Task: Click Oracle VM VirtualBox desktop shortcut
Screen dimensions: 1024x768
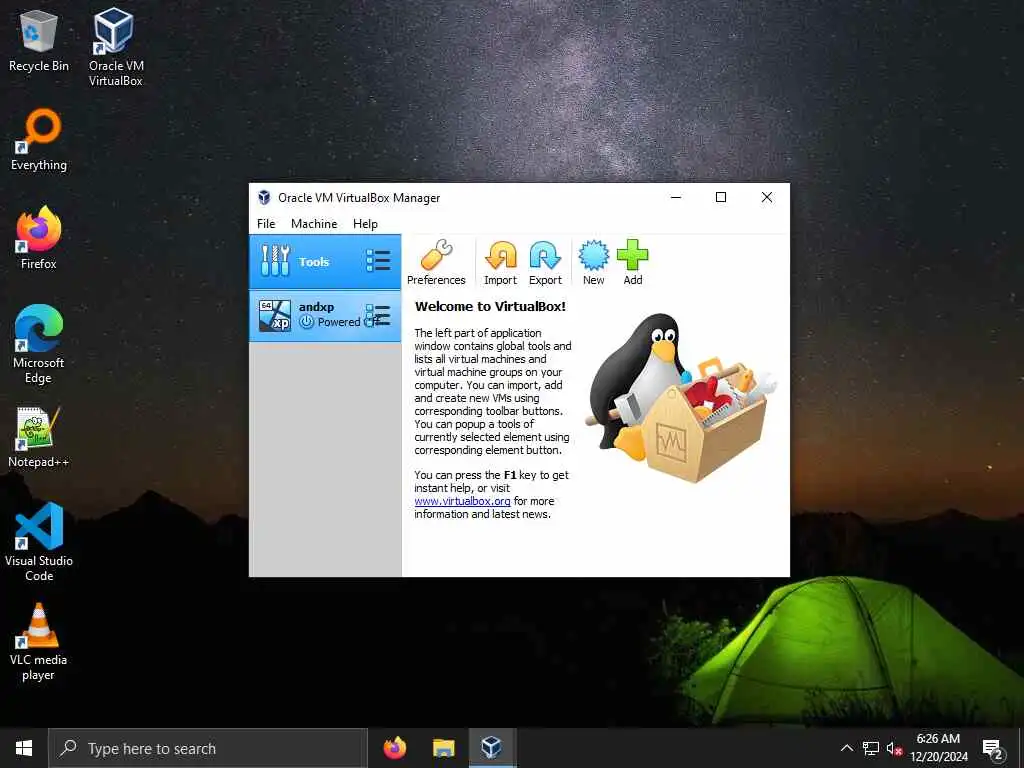Action: point(115,47)
